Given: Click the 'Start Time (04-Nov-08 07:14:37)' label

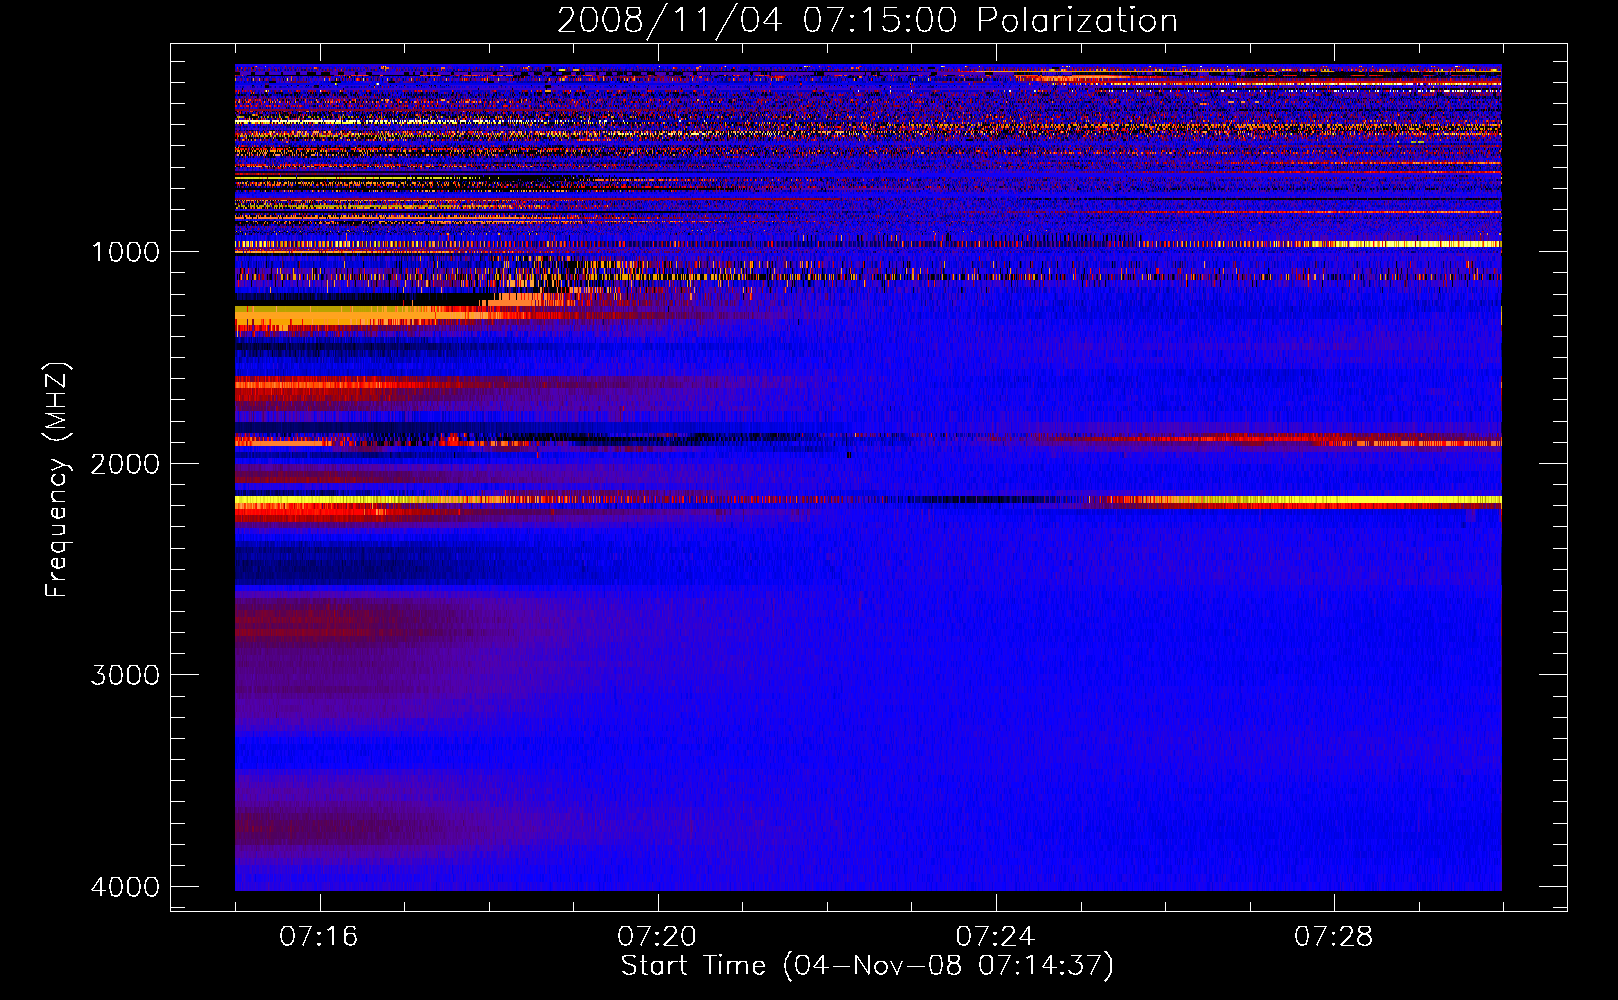Looking at the screenshot, I should 867,966.
